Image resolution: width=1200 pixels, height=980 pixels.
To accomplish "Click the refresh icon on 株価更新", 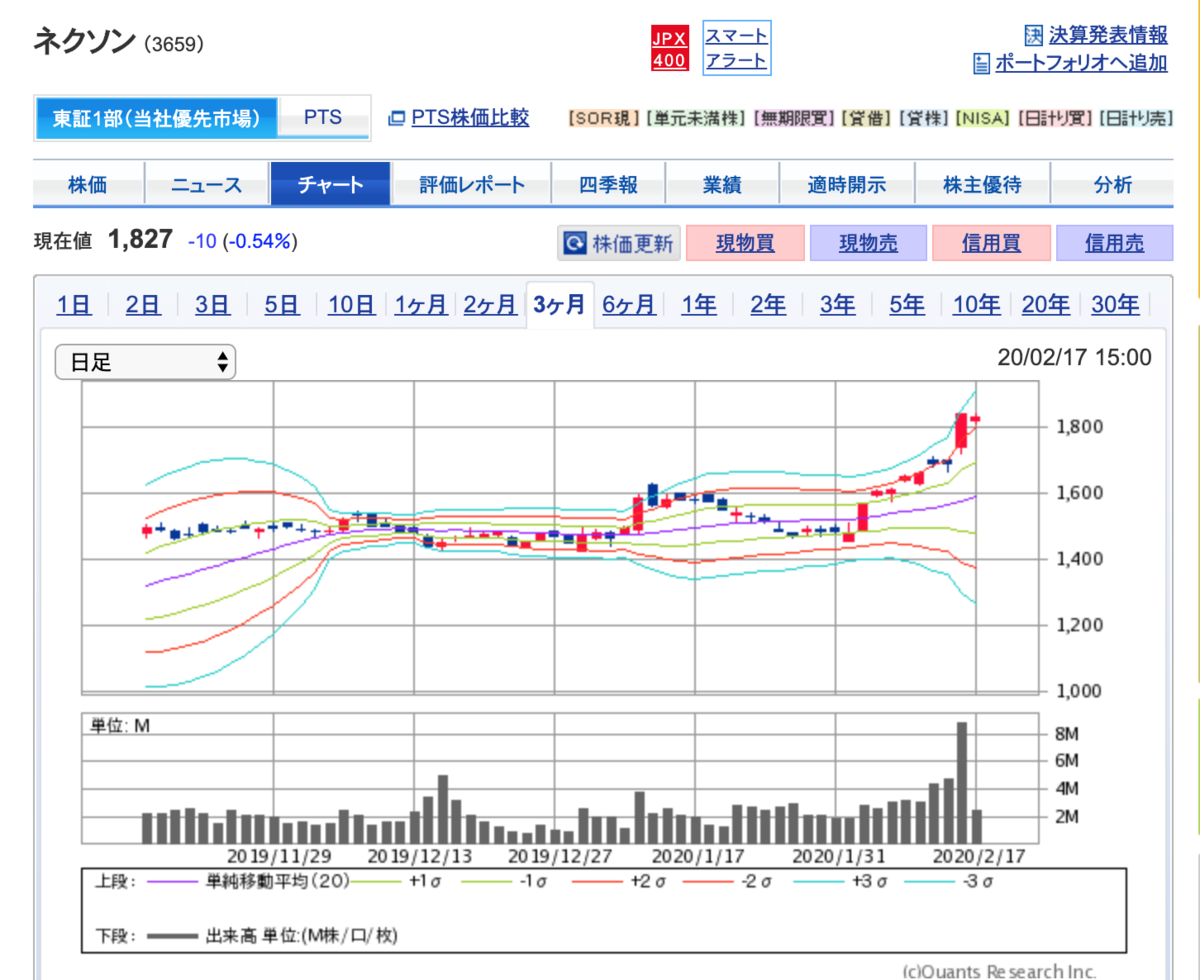I will tap(574, 243).
